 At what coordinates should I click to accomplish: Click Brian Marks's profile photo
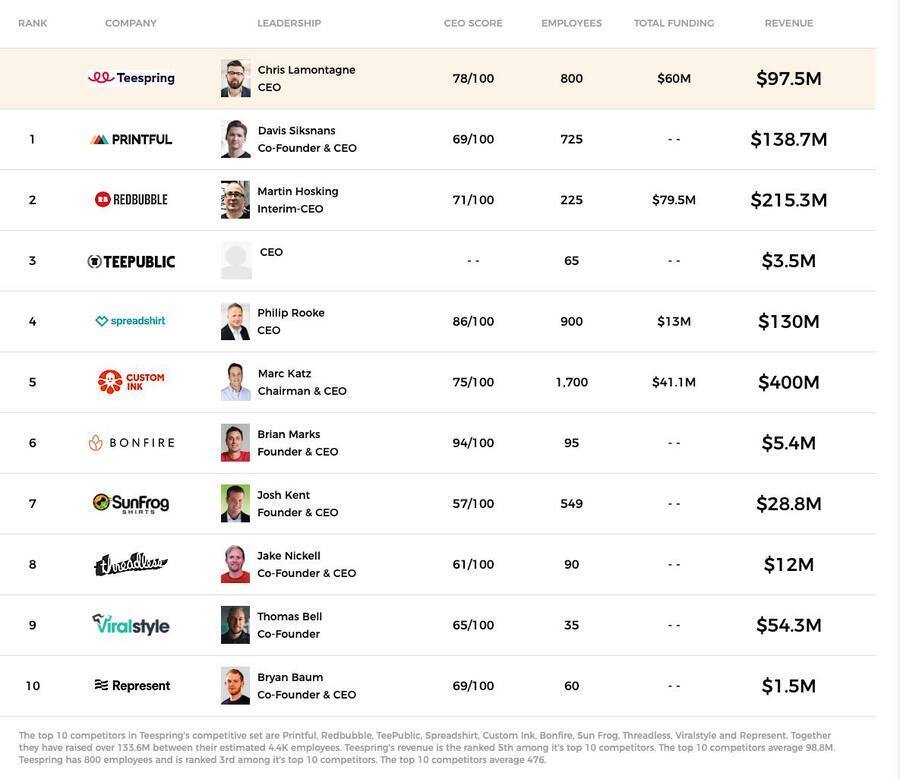click(236, 443)
